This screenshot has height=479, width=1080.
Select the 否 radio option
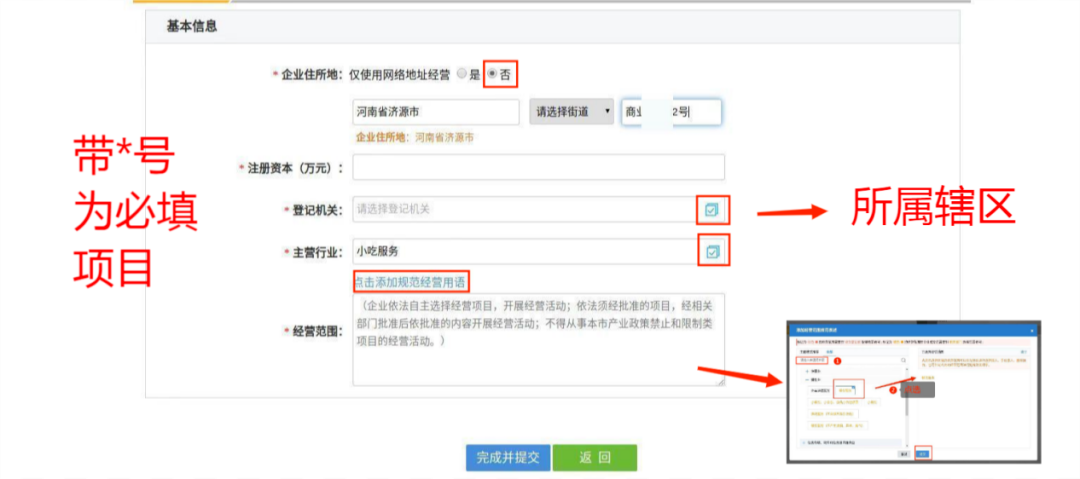(x=492, y=74)
